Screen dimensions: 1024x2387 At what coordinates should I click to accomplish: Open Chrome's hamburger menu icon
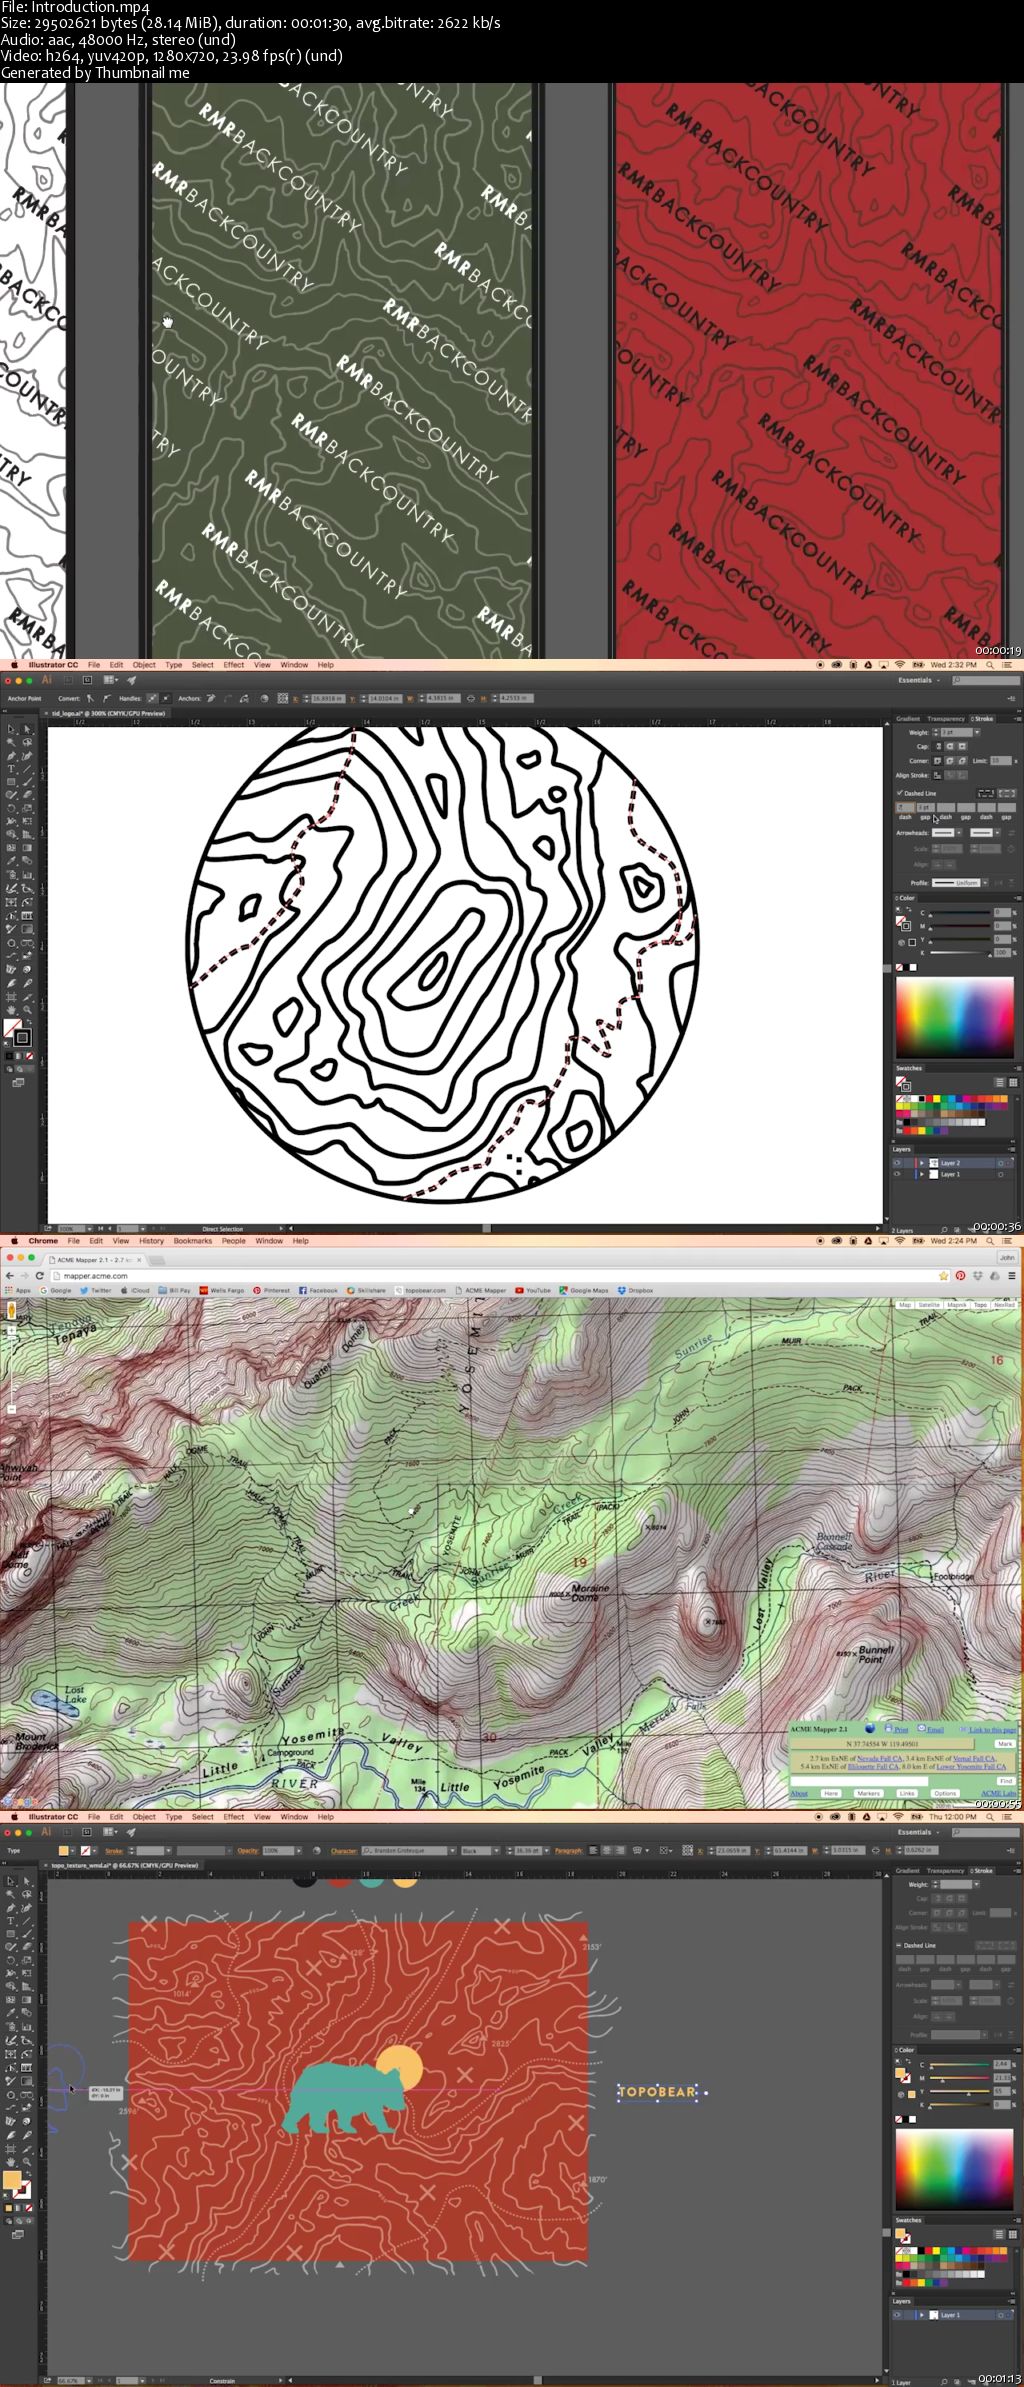1011,1276
